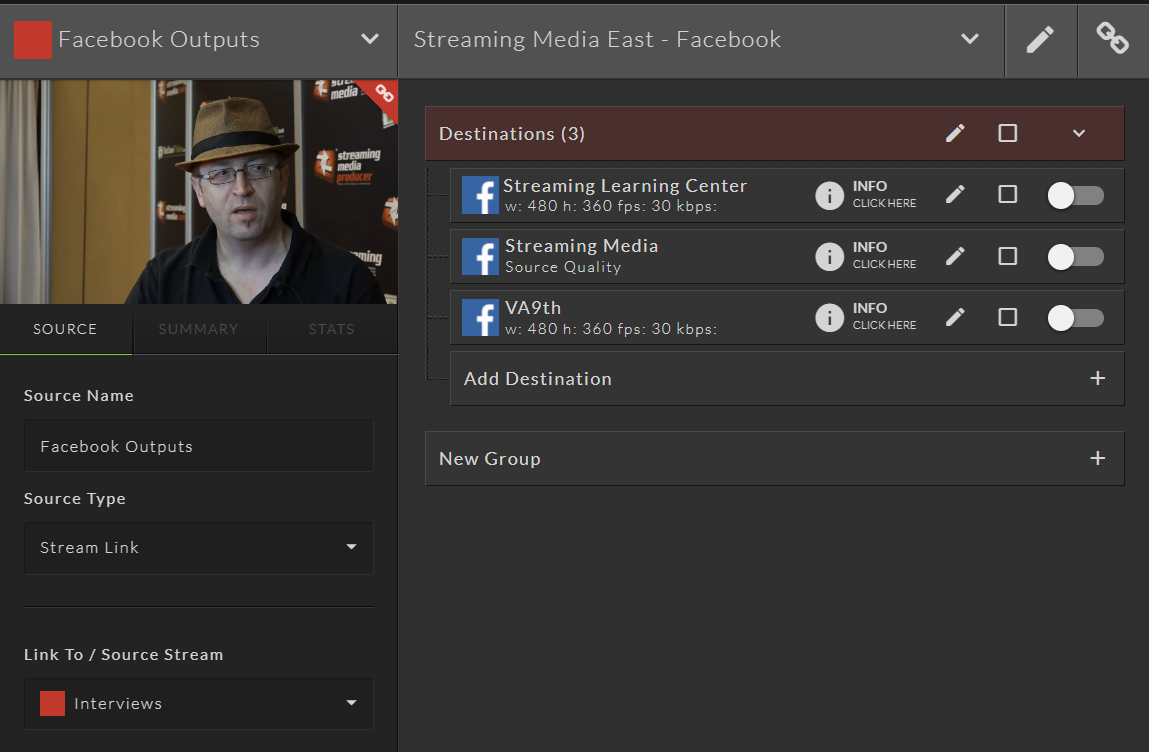The height and width of the screenshot is (752, 1149).
Task: Click Add Destination text
Action: 538,379
